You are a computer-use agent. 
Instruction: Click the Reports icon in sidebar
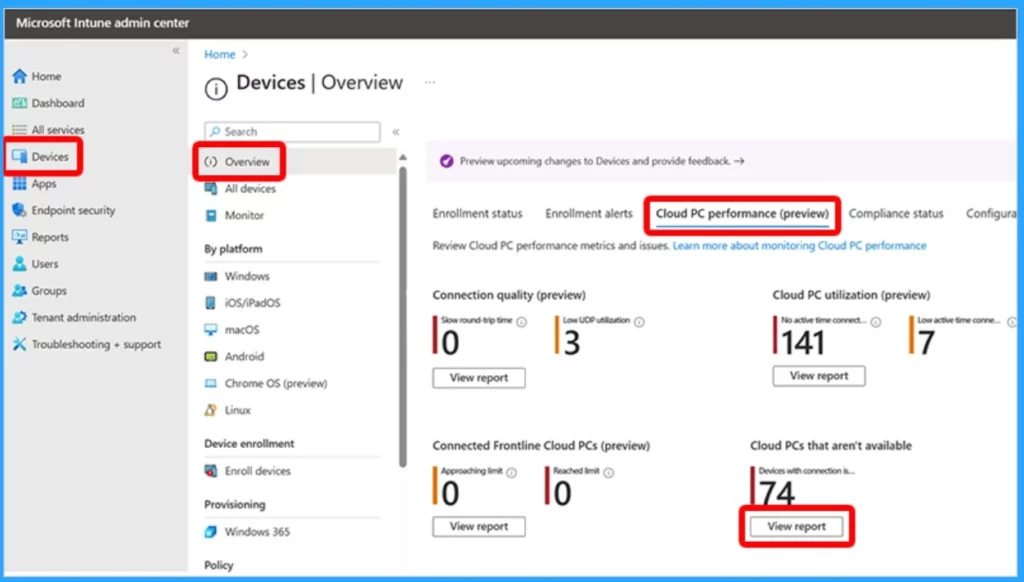20,237
